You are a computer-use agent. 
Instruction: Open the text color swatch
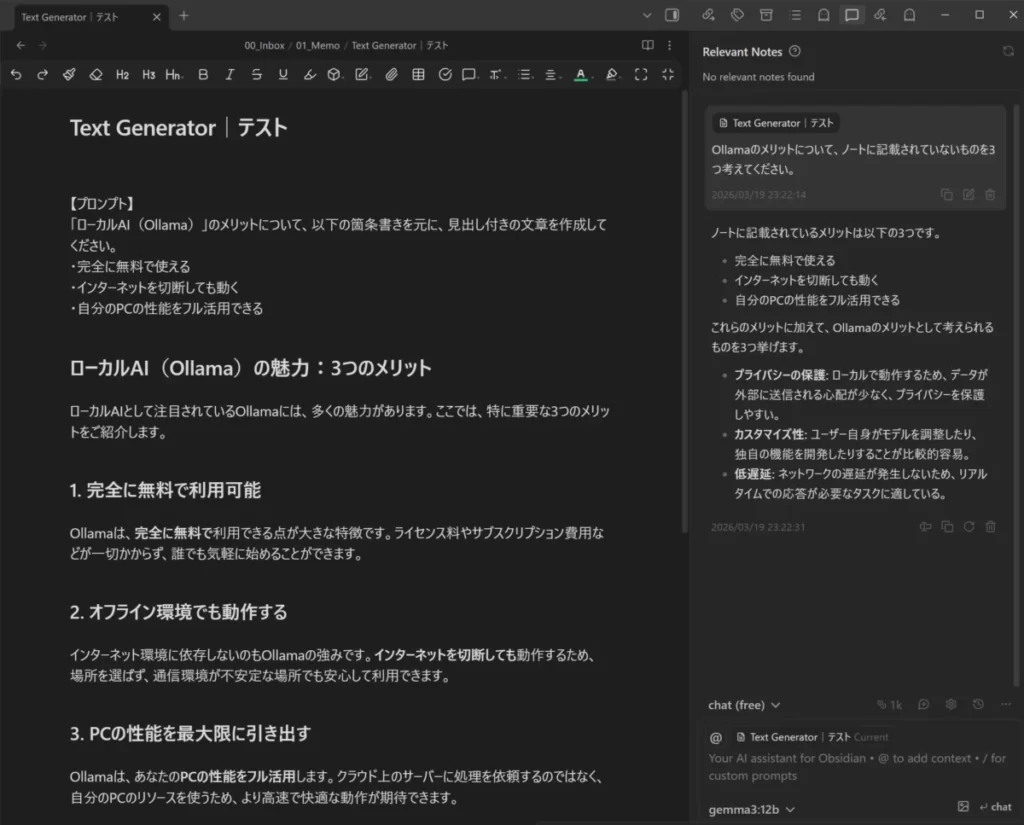click(x=580, y=74)
